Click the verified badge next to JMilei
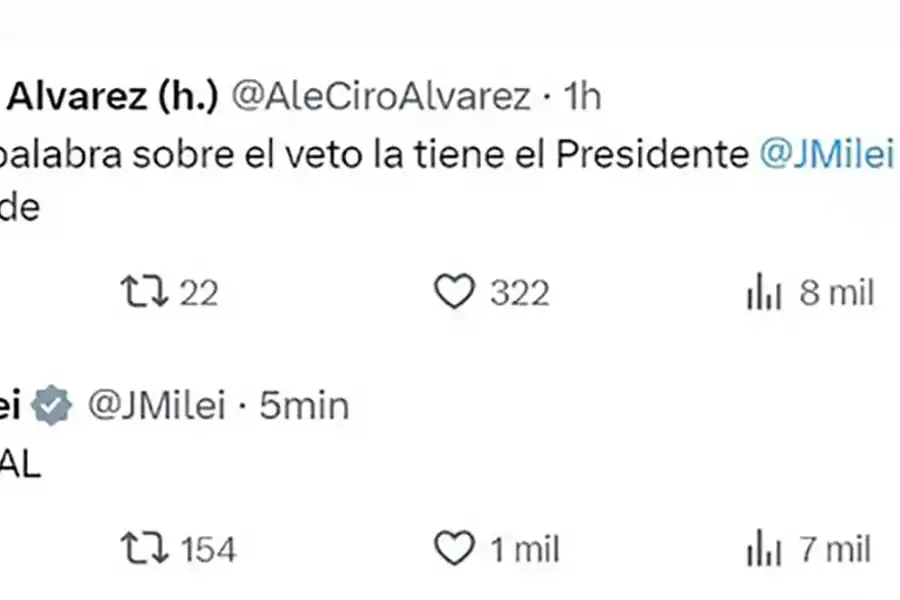The height and width of the screenshot is (600, 900). click(x=52, y=404)
